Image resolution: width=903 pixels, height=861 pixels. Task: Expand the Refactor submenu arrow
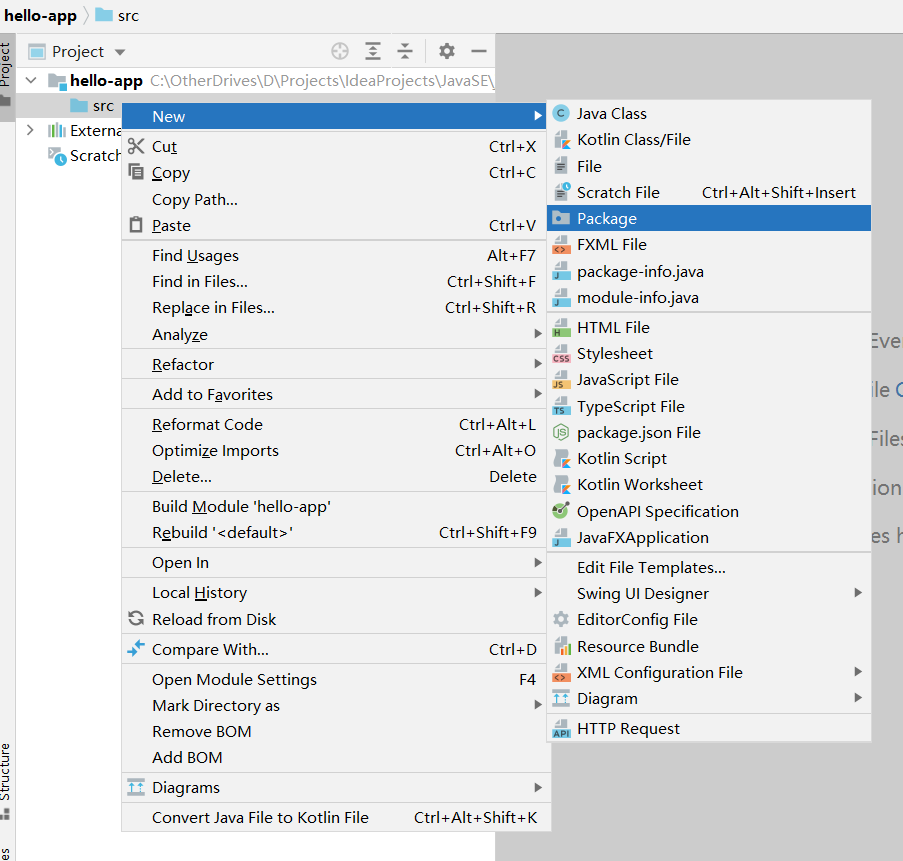click(538, 363)
